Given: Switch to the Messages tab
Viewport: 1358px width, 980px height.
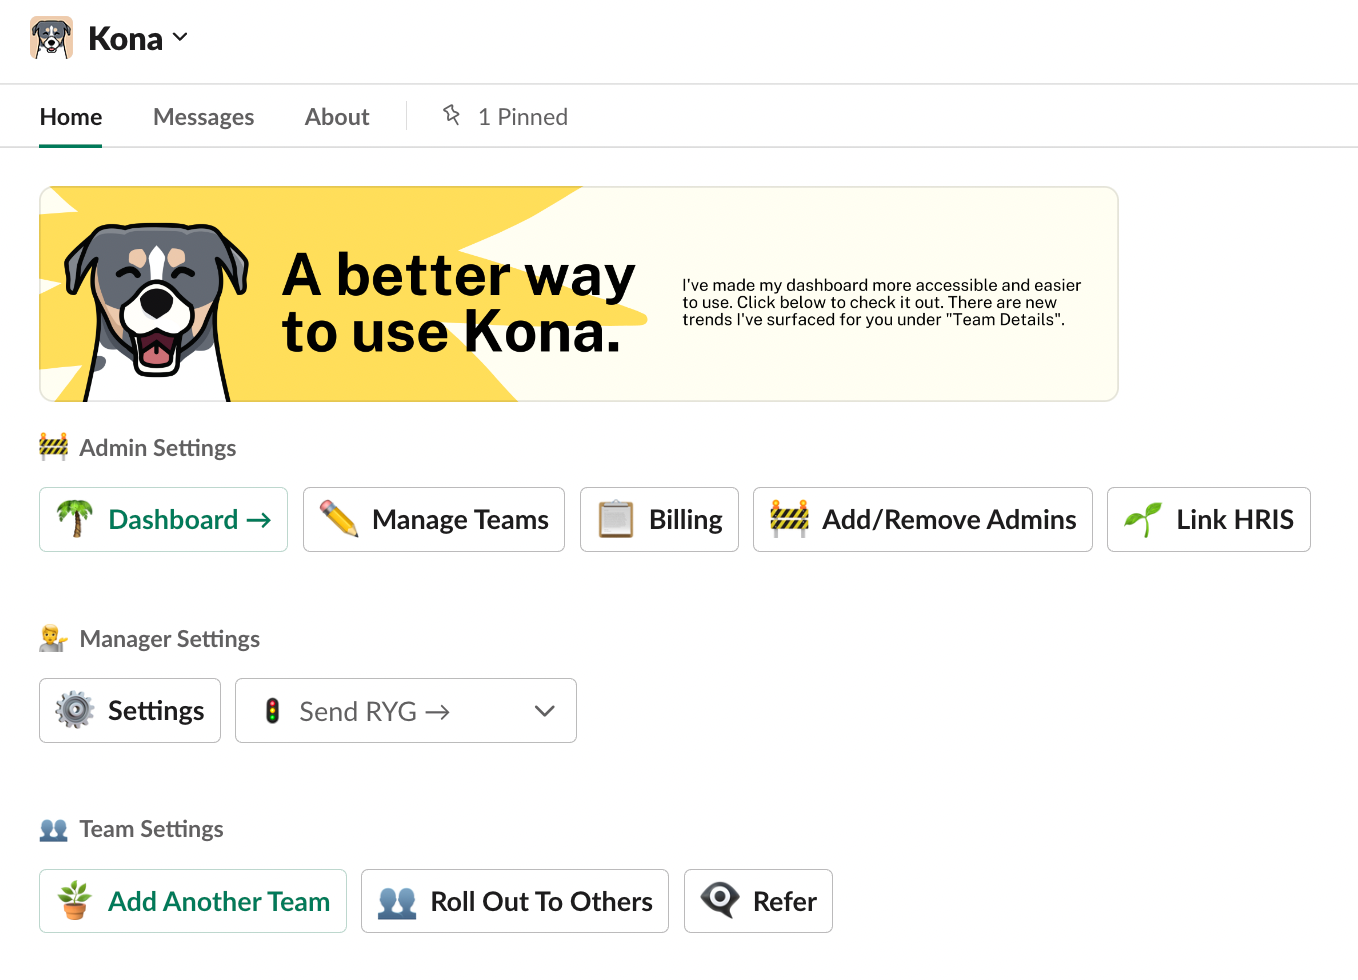Looking at the screenshot, I should (203, 117).
